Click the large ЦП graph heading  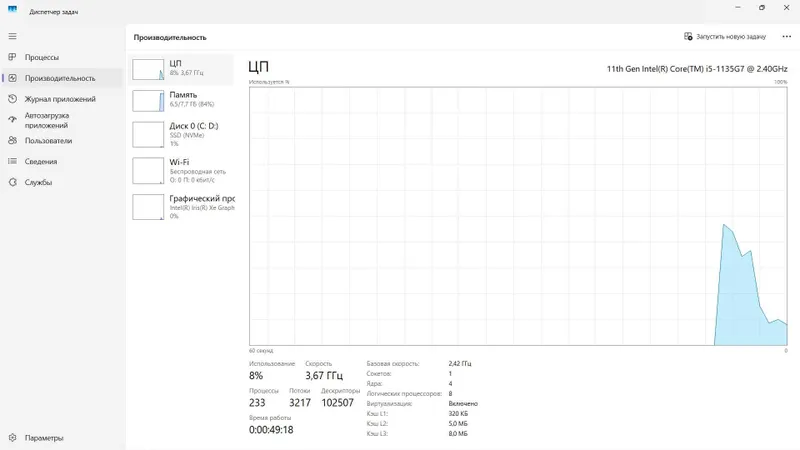(x=259, y=67)
